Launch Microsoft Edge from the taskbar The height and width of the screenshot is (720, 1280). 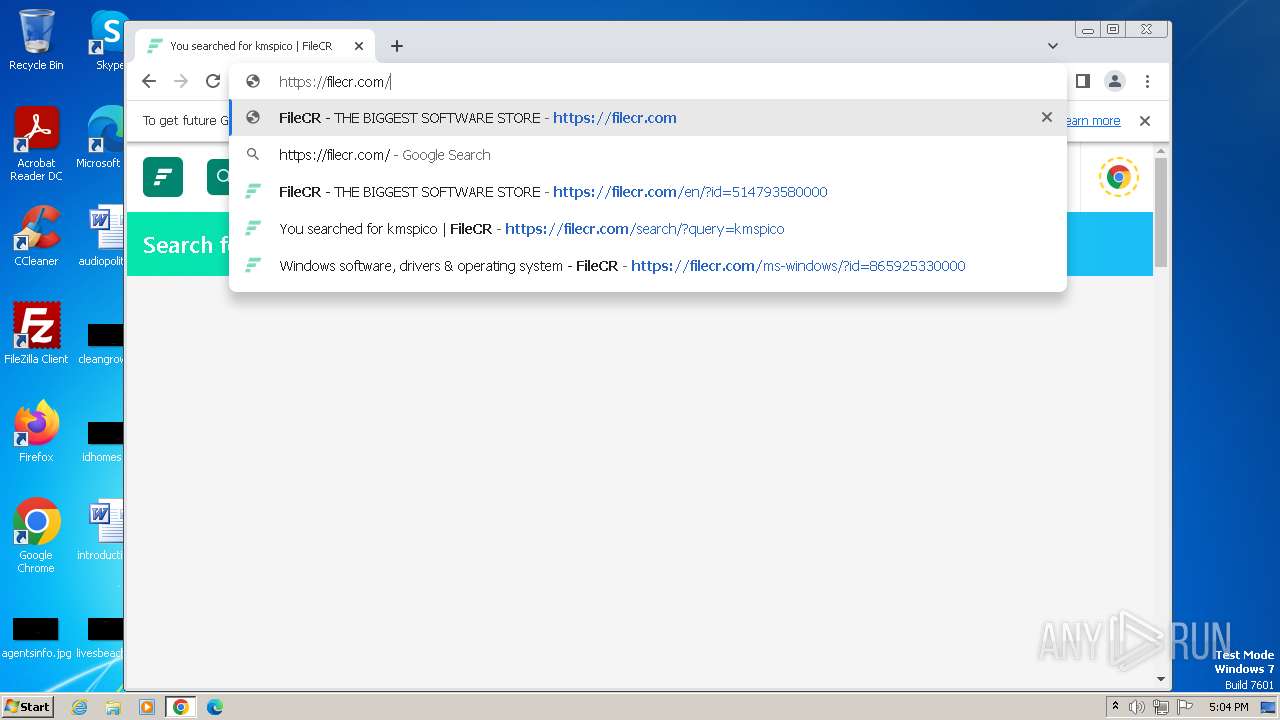pyautogui.click(x=214, y=707)
